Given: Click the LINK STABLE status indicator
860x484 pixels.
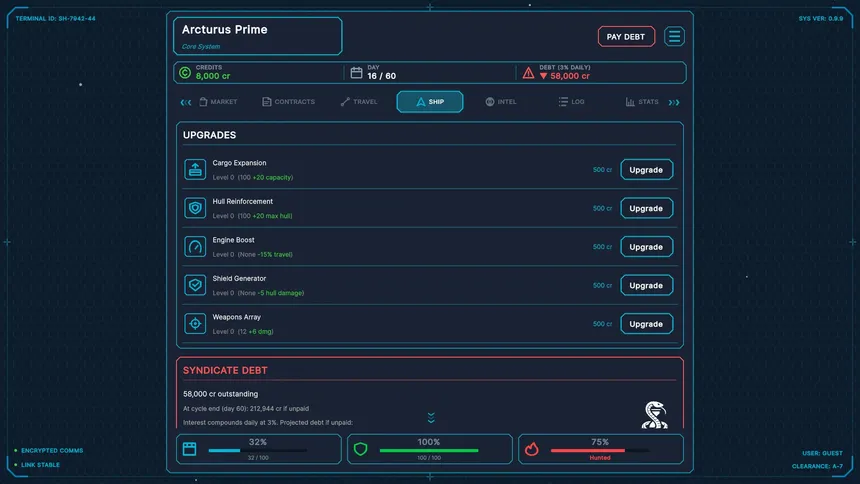Looking at the screenshot, I should (x=37, y=465).
